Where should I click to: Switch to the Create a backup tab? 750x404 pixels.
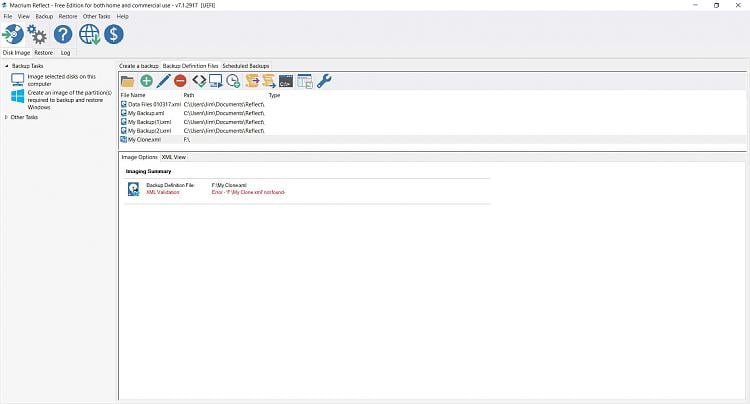[x=139, y=66]
